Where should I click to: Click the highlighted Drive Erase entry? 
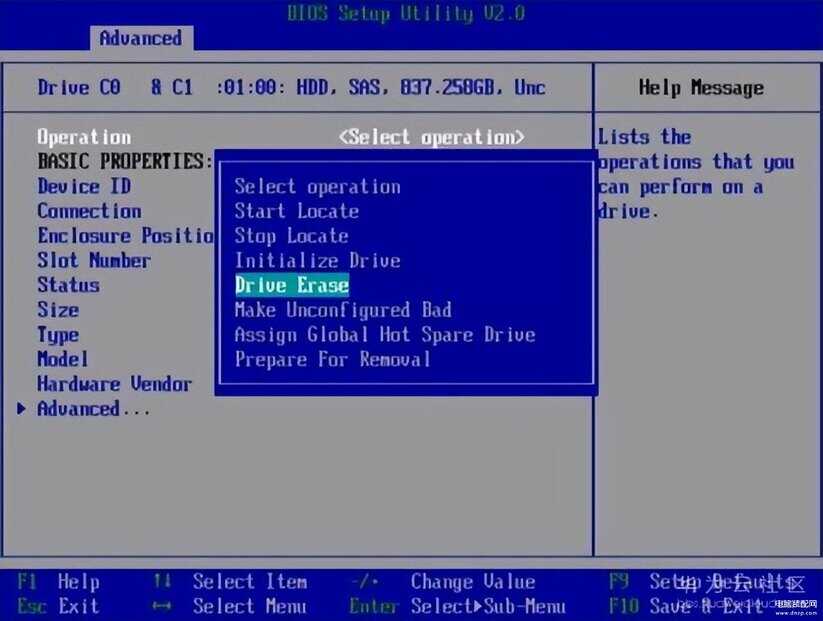click(291, 285)
